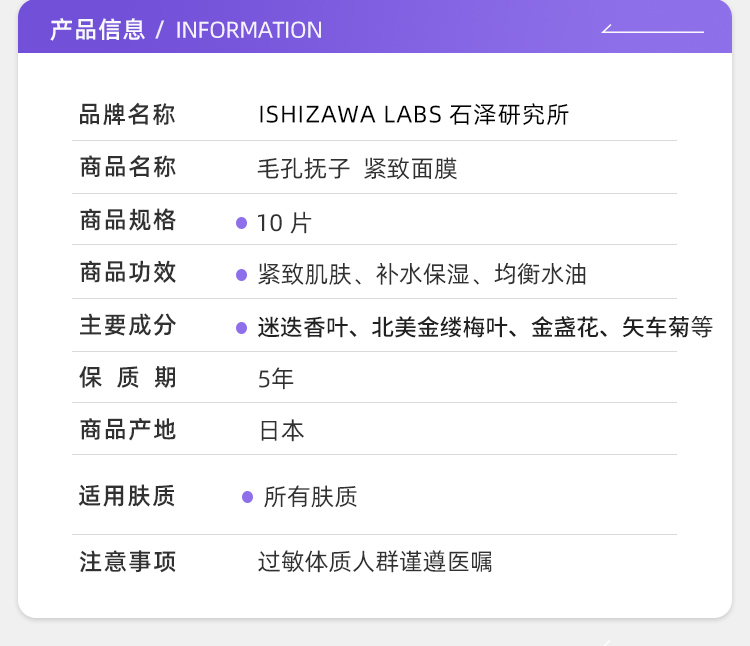Click the arrow line in the purple header

tap(653, 30)
